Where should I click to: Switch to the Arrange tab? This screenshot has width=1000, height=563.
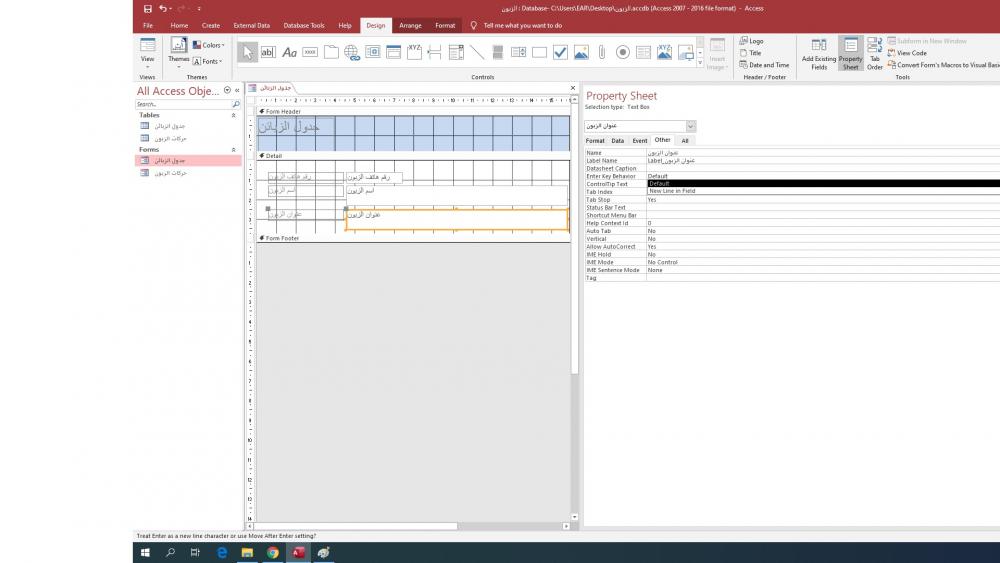click(x=410, y=26)
